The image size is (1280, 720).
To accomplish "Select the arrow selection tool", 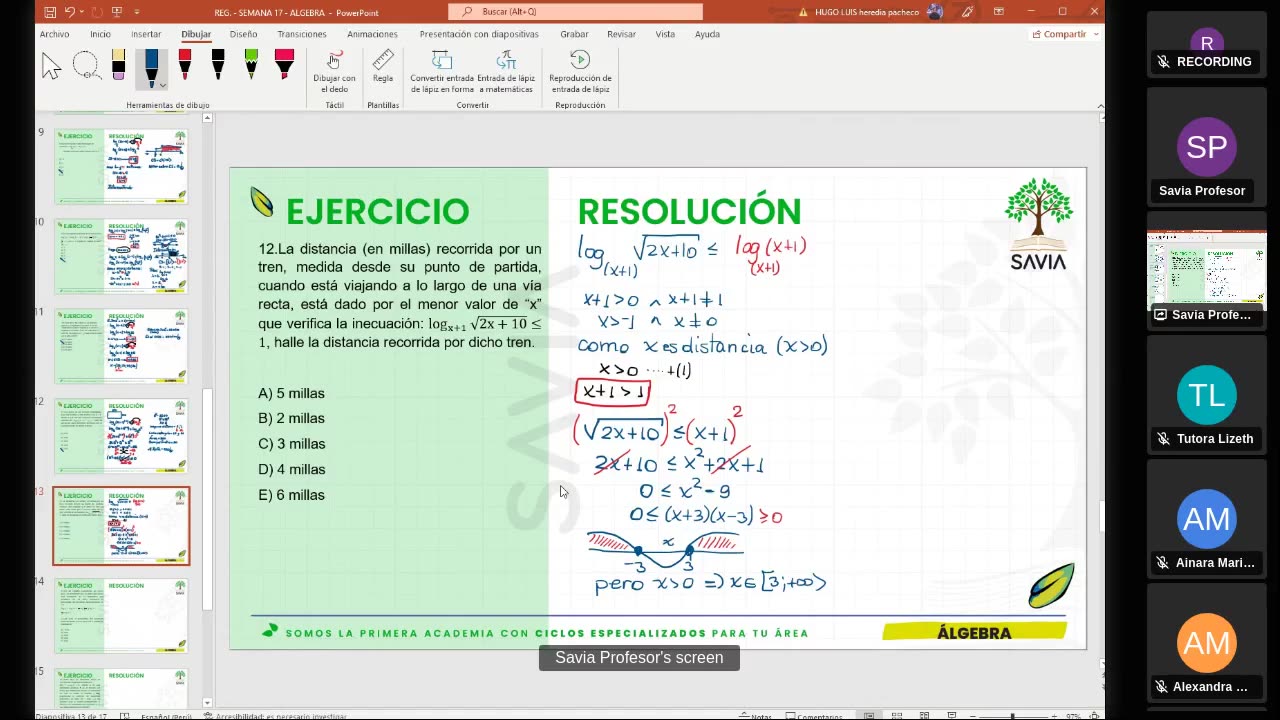I will coord(51,66).
